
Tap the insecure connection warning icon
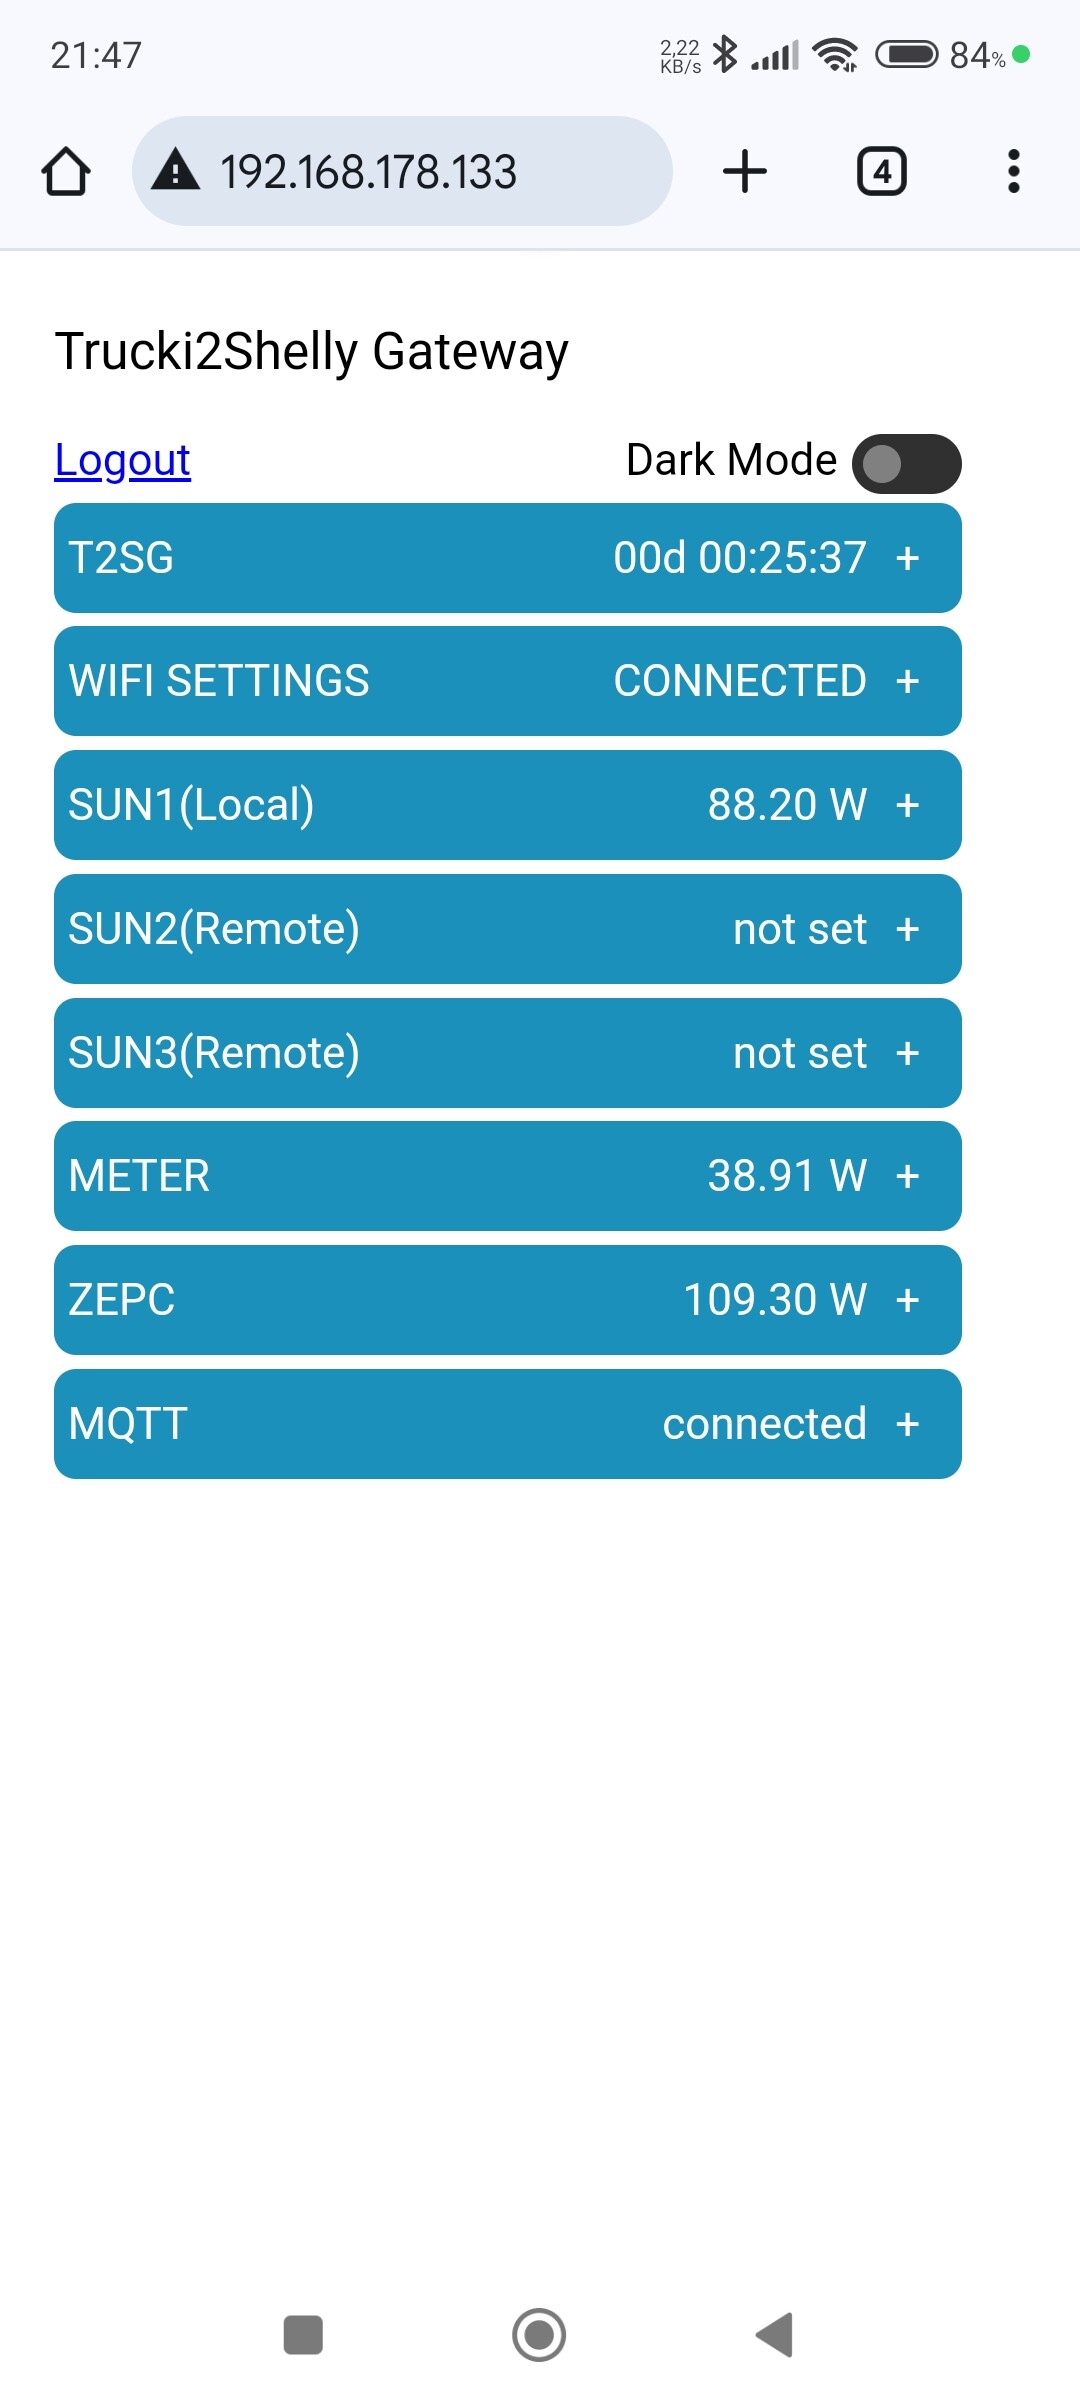[176, 170]
